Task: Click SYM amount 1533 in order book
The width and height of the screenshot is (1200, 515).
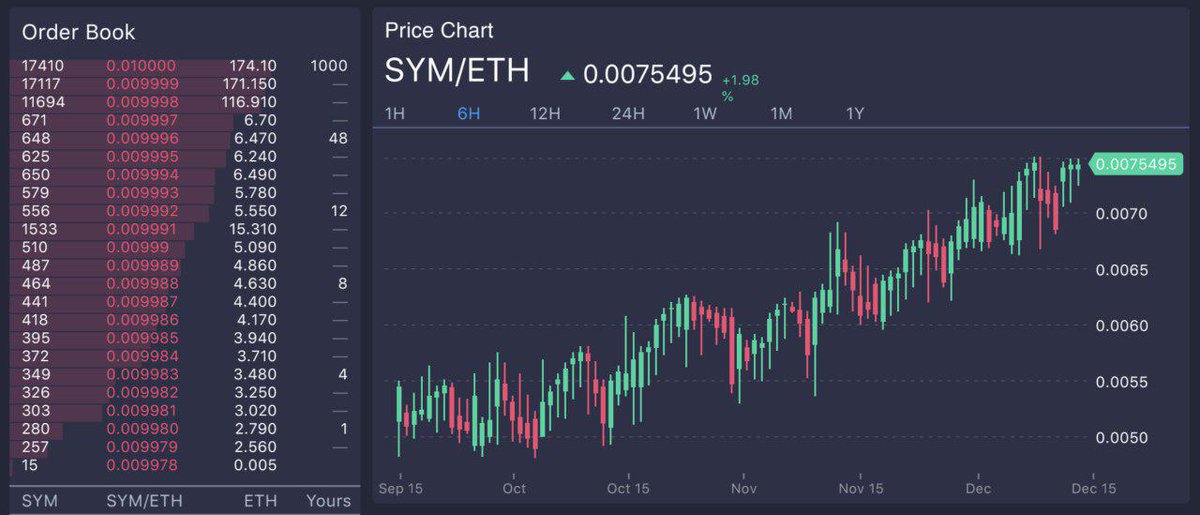Action: coord(39,229)
